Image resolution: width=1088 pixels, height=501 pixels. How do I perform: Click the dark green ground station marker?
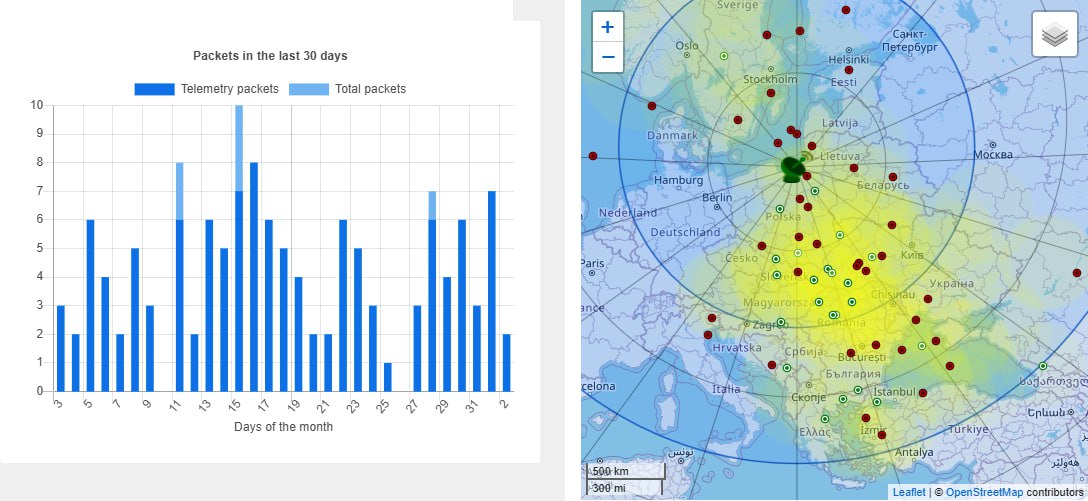[791, 169]
